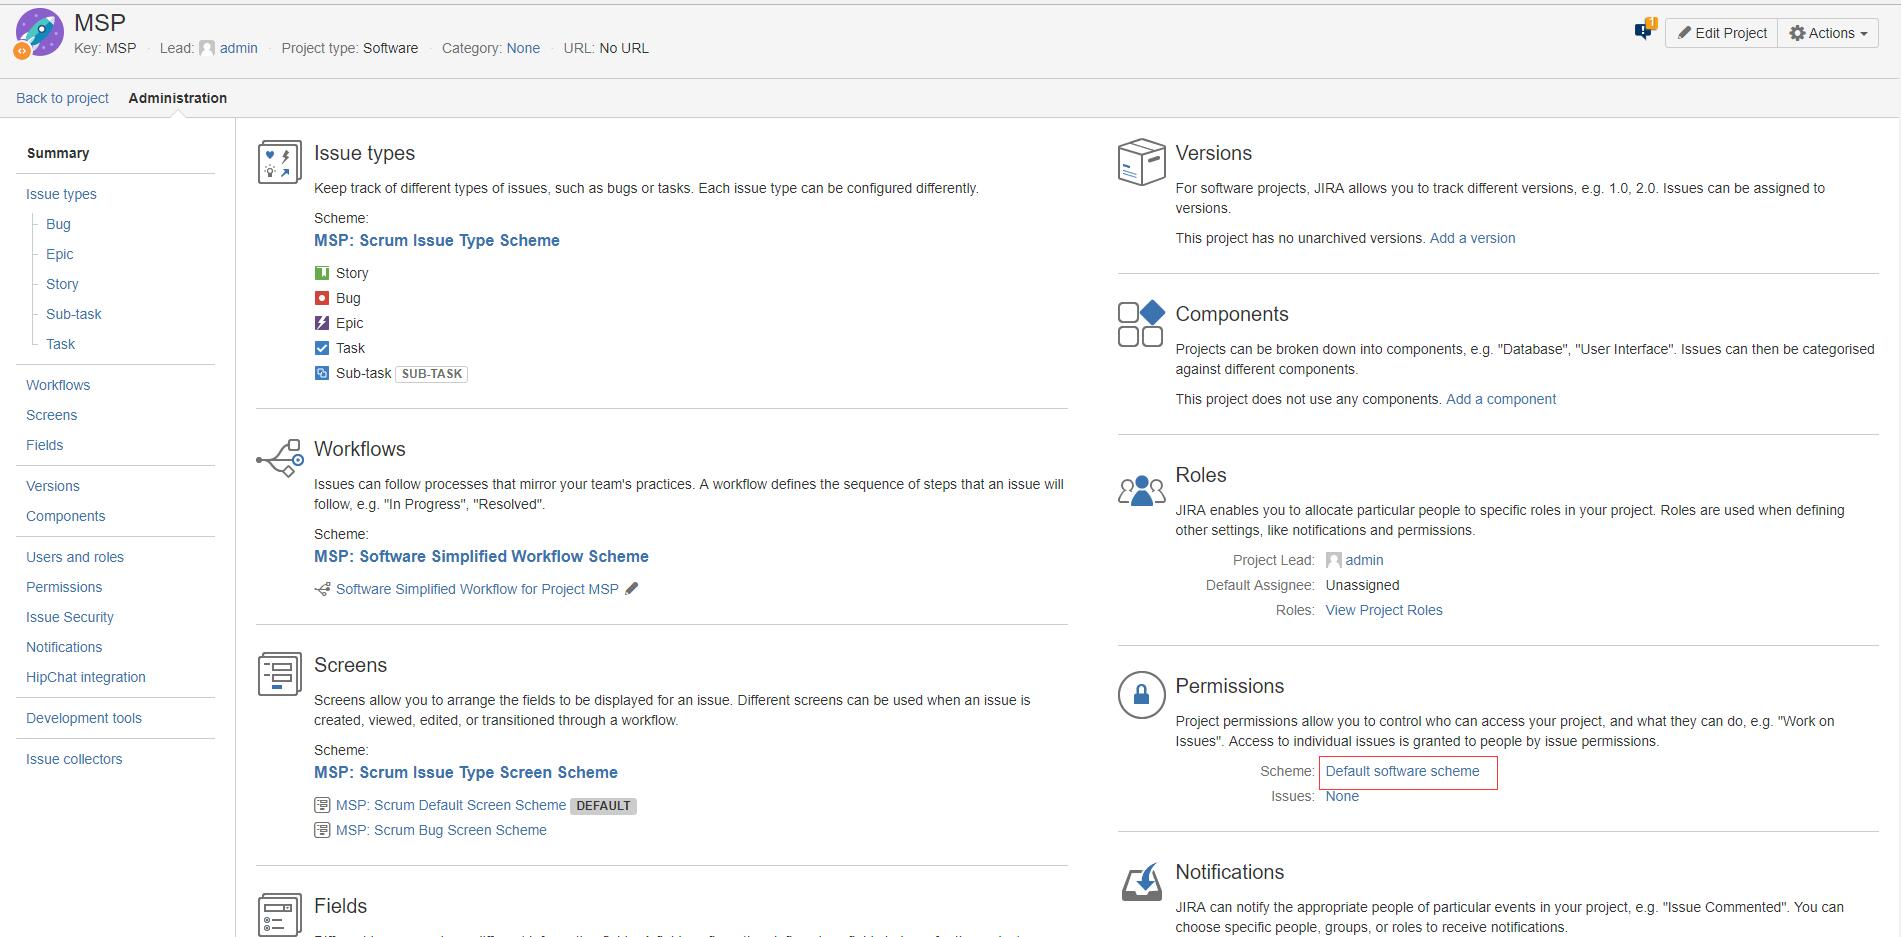Open Notifications in the sidebar
1901x937 pixels.
(64, 647)
